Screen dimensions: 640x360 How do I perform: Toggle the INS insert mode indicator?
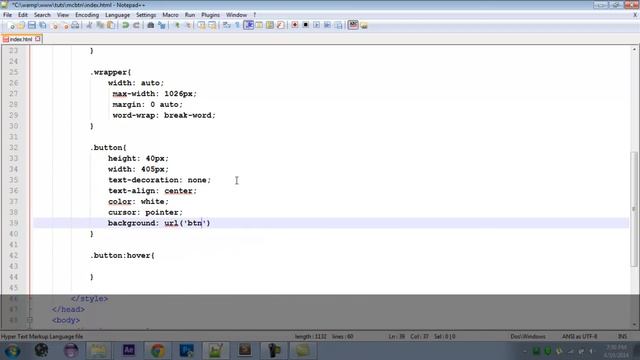pos(622,337)
